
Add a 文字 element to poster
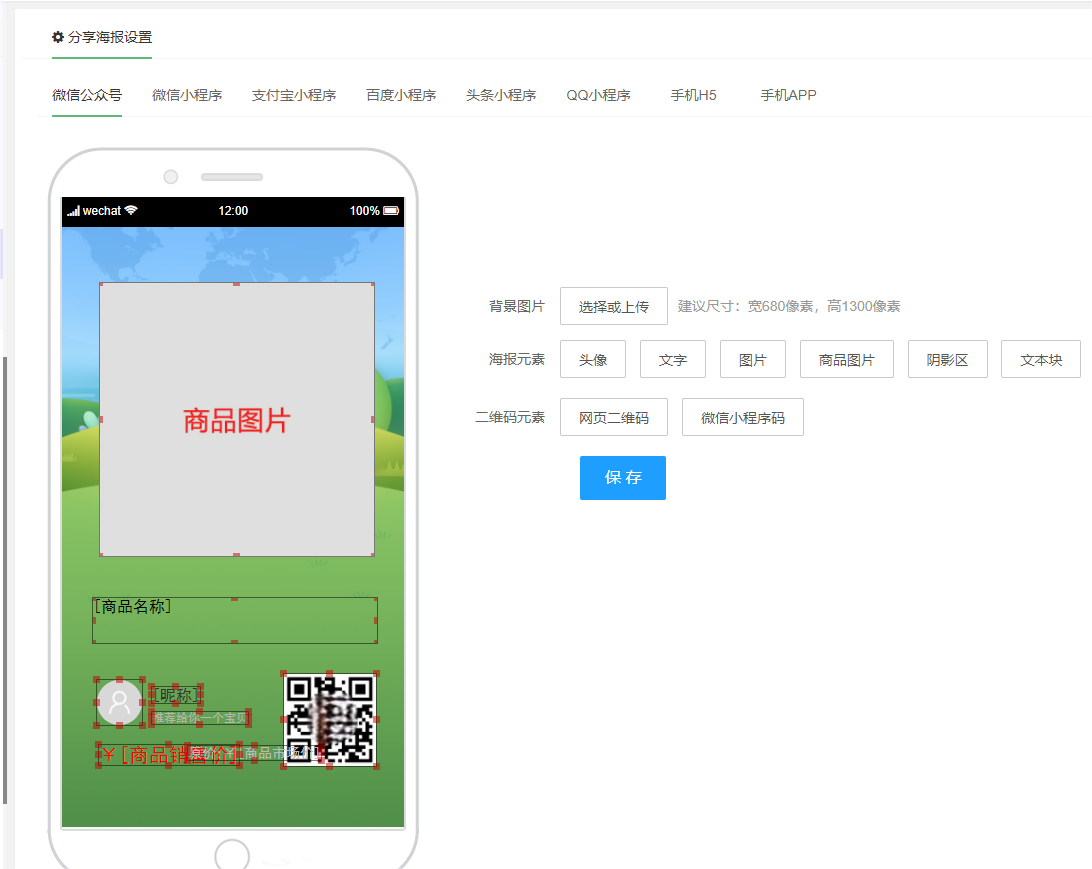pyautogui.click(x=673, y=360)
